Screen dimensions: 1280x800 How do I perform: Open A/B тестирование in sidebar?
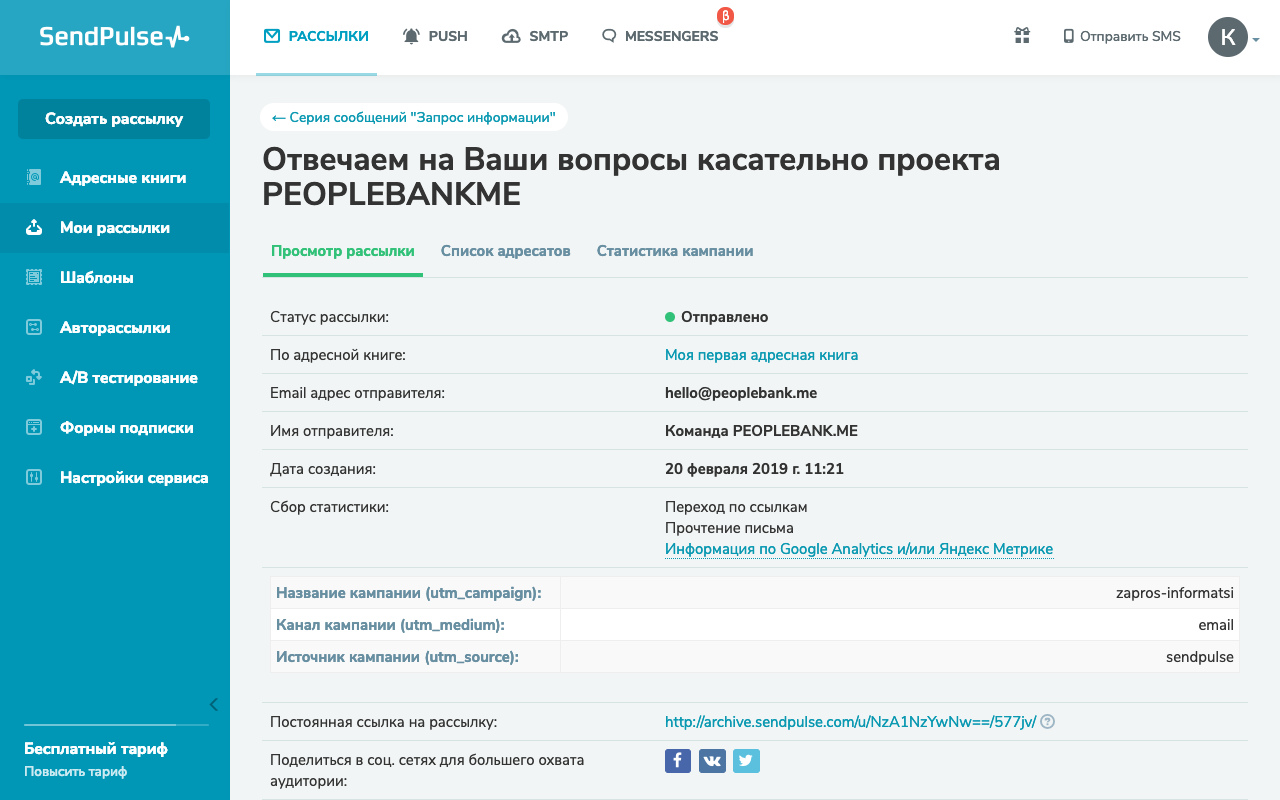pyautogui.click(x=128, y=378)
